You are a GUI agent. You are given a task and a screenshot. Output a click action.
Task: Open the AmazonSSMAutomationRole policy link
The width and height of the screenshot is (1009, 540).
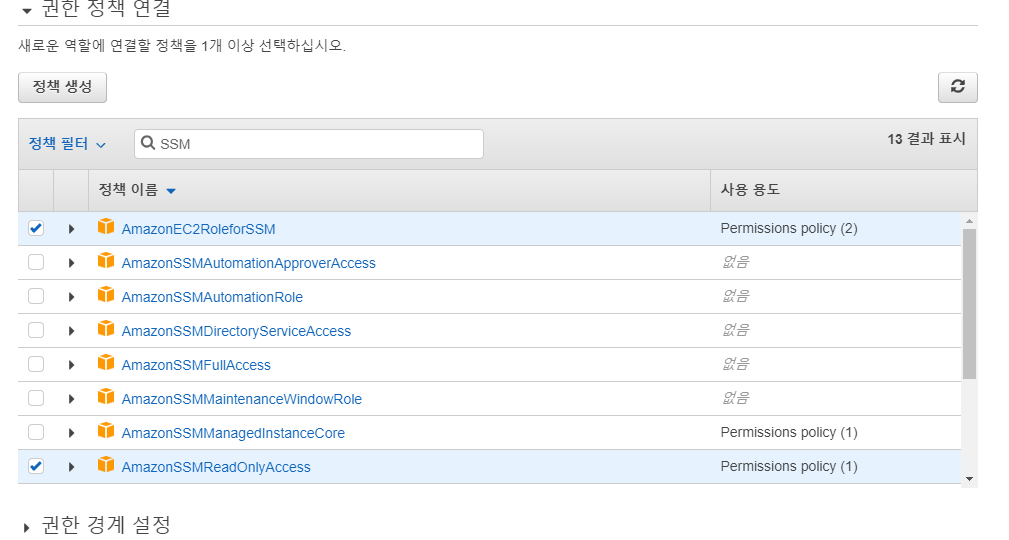[212, 297]
